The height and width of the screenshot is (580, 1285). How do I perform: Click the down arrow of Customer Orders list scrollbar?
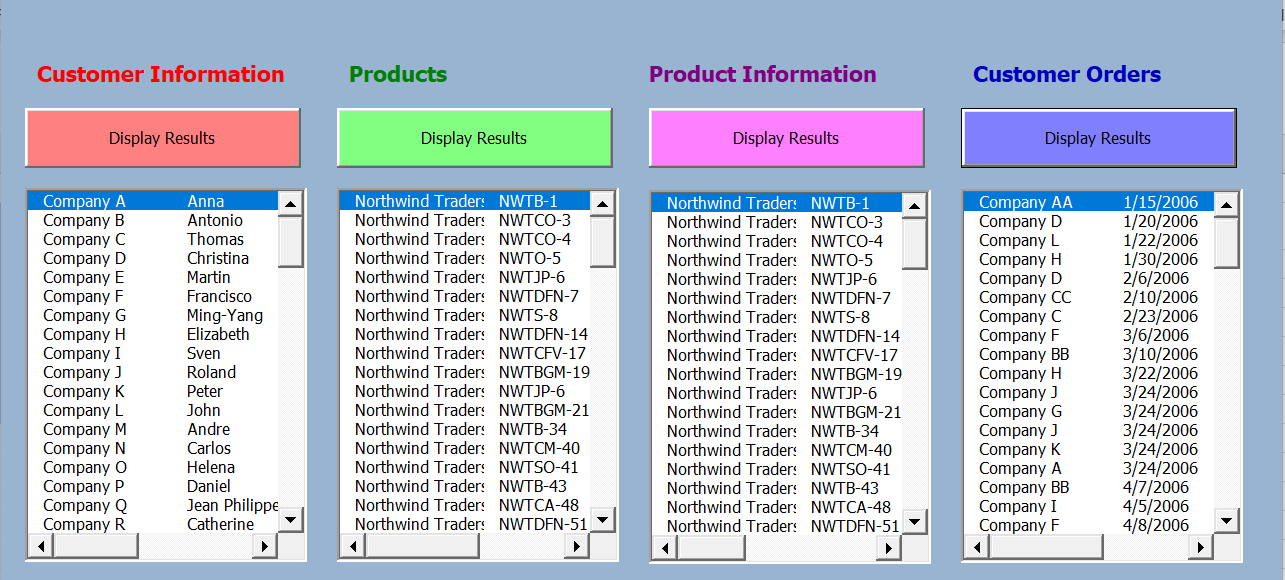click(1227, 520)
